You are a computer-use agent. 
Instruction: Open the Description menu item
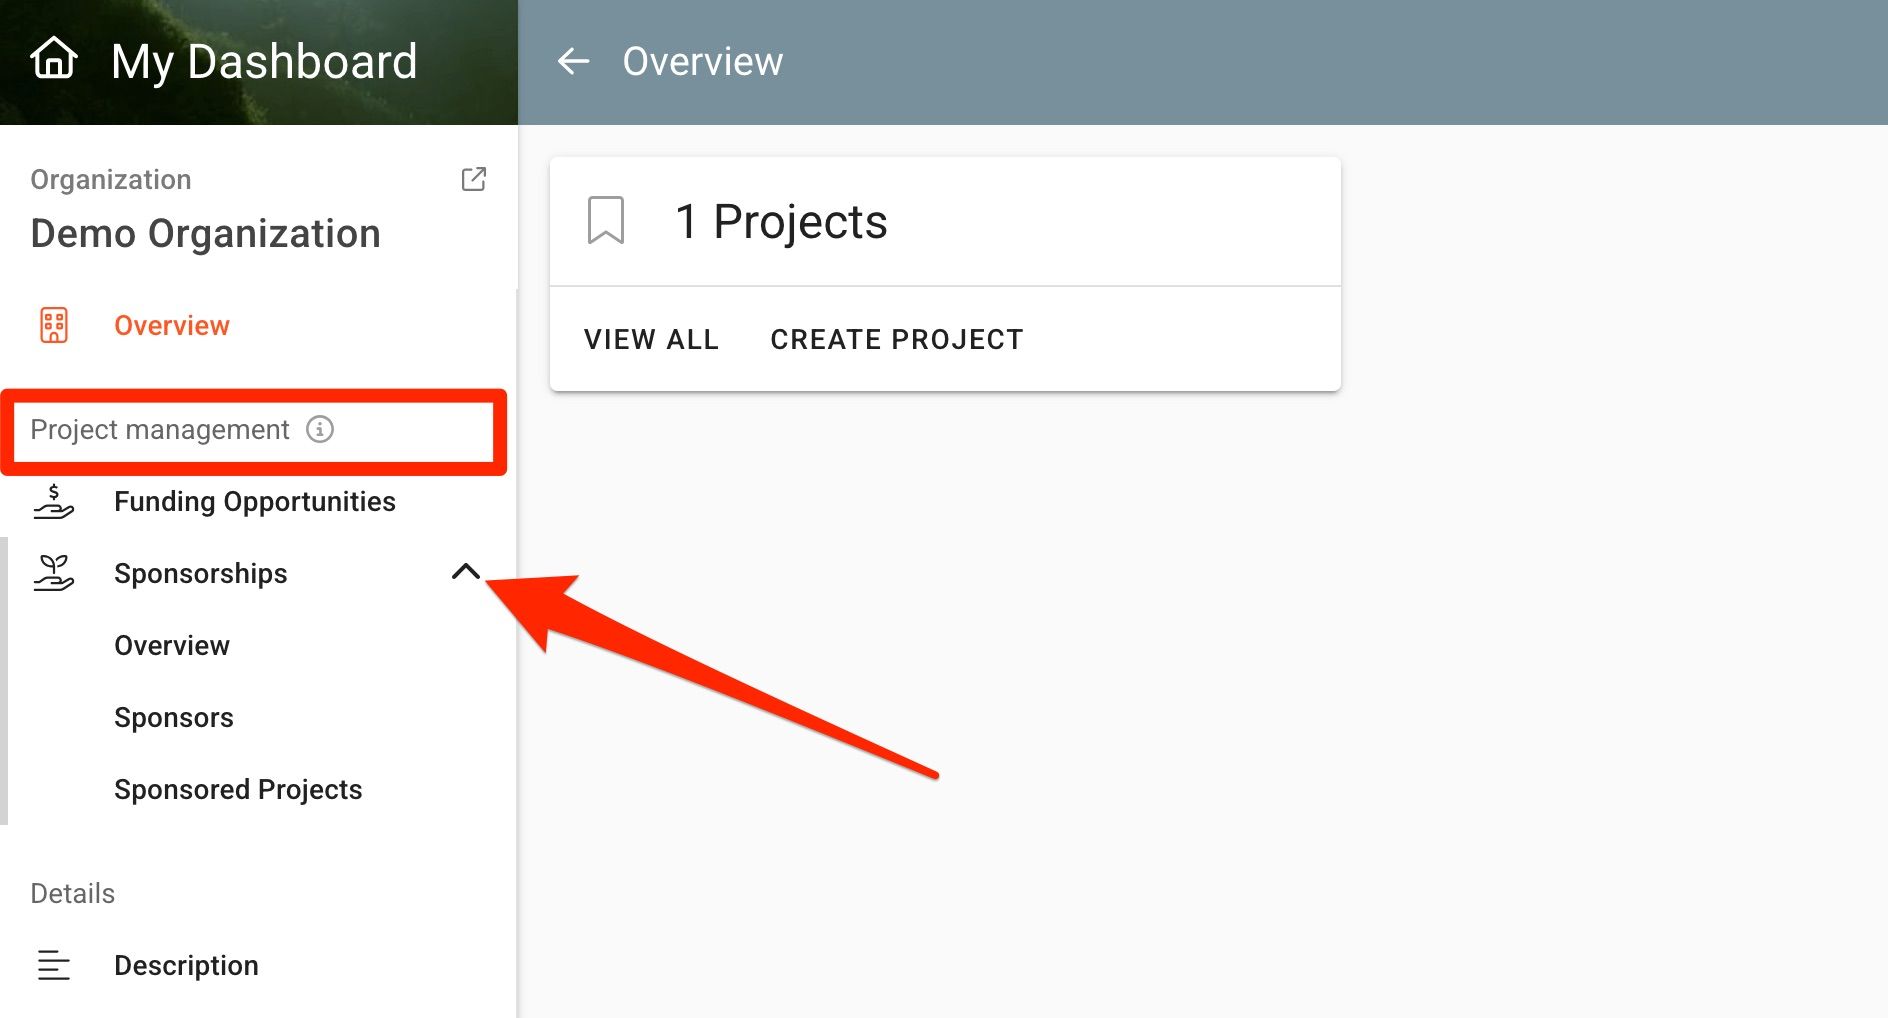(x=186, y=965)
